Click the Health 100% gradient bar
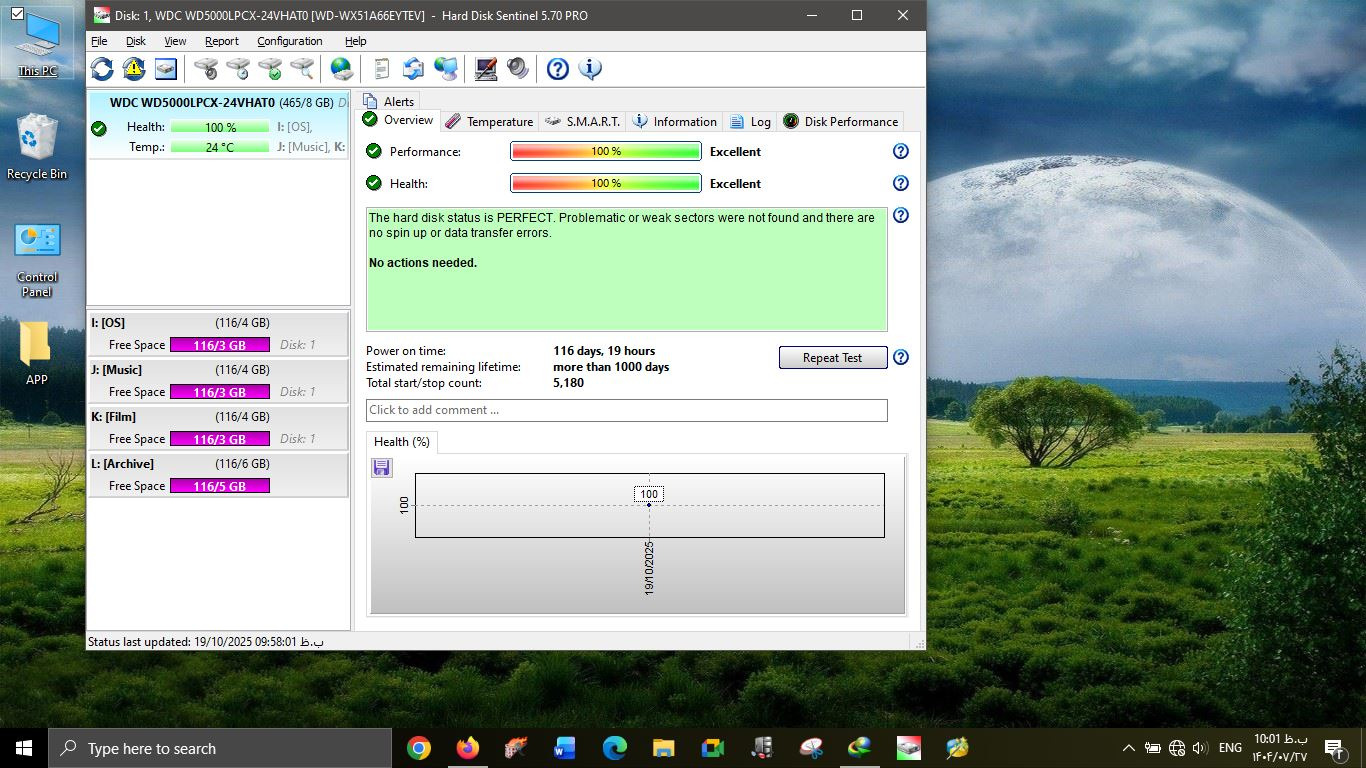The width and height of the screenshot is (1366, 768). 605,184
